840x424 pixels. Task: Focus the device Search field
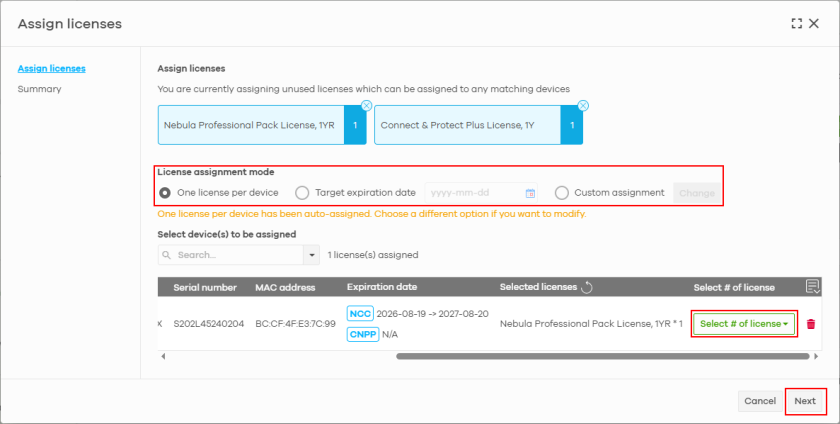[x=231, y=255]
